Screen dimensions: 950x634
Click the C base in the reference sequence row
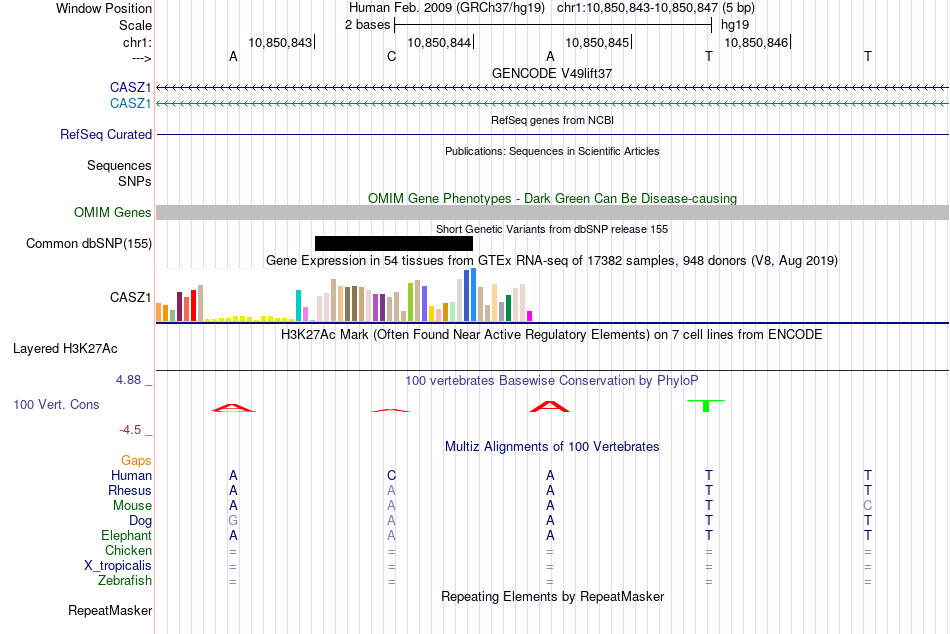click(x=391, y=56)
